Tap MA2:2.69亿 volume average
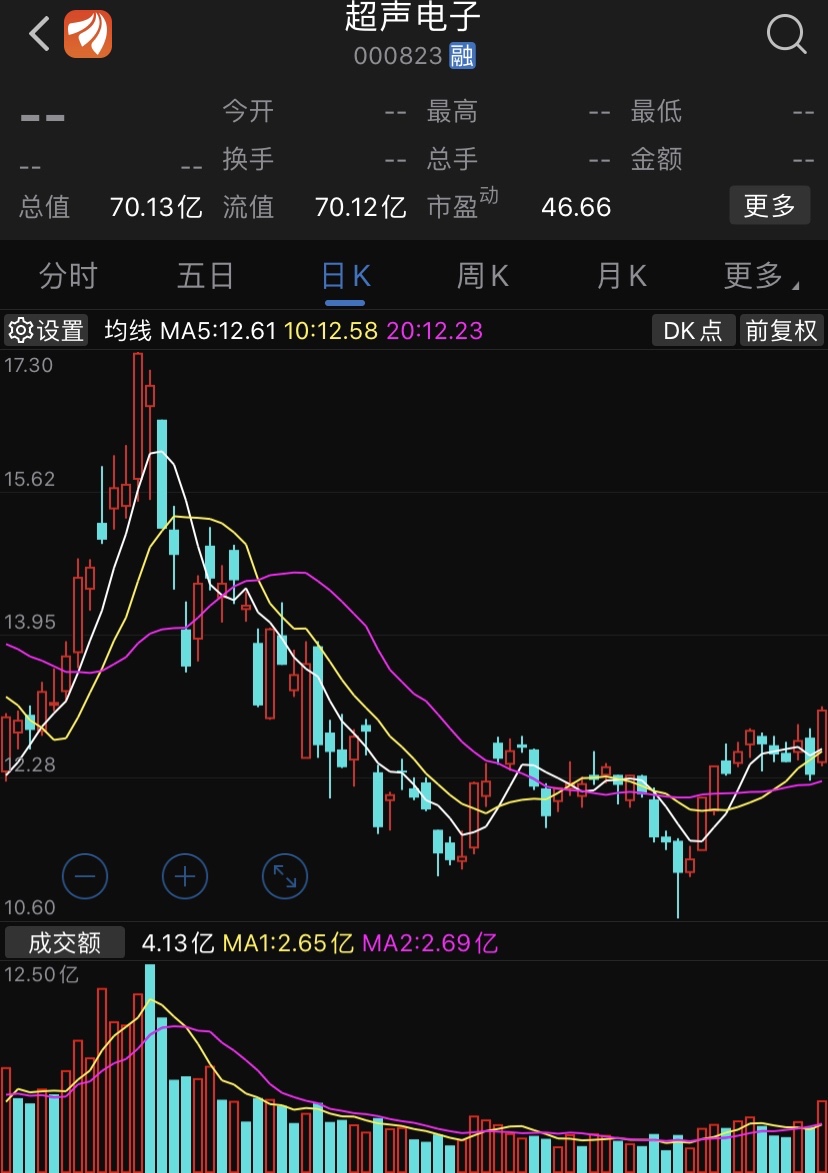 (430, 943)
